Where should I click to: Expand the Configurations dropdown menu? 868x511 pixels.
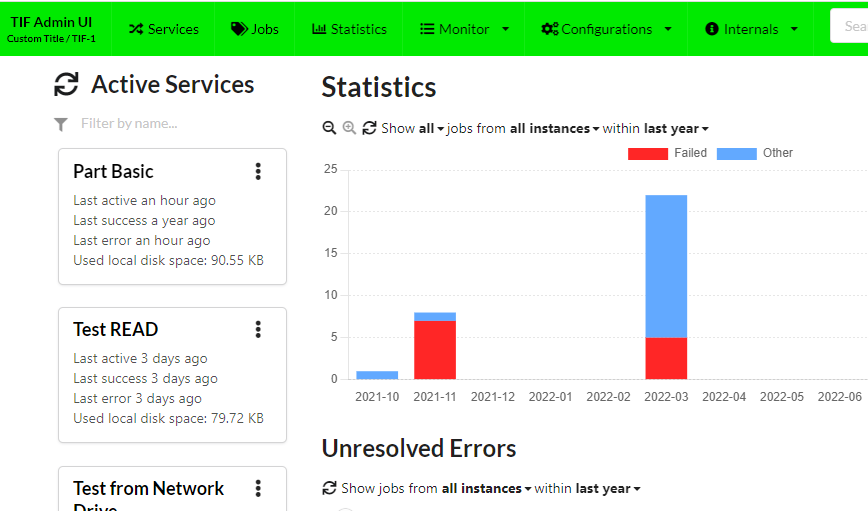pos(606,29)
